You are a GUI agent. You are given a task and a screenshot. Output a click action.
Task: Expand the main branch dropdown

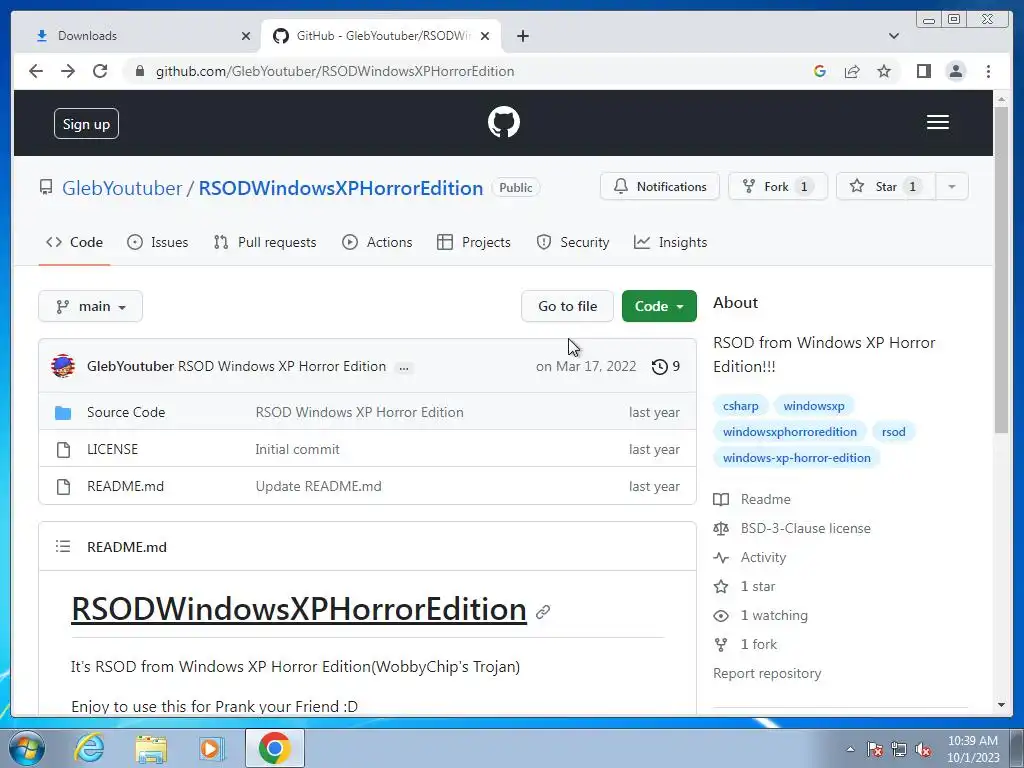[x=90, y=306]
